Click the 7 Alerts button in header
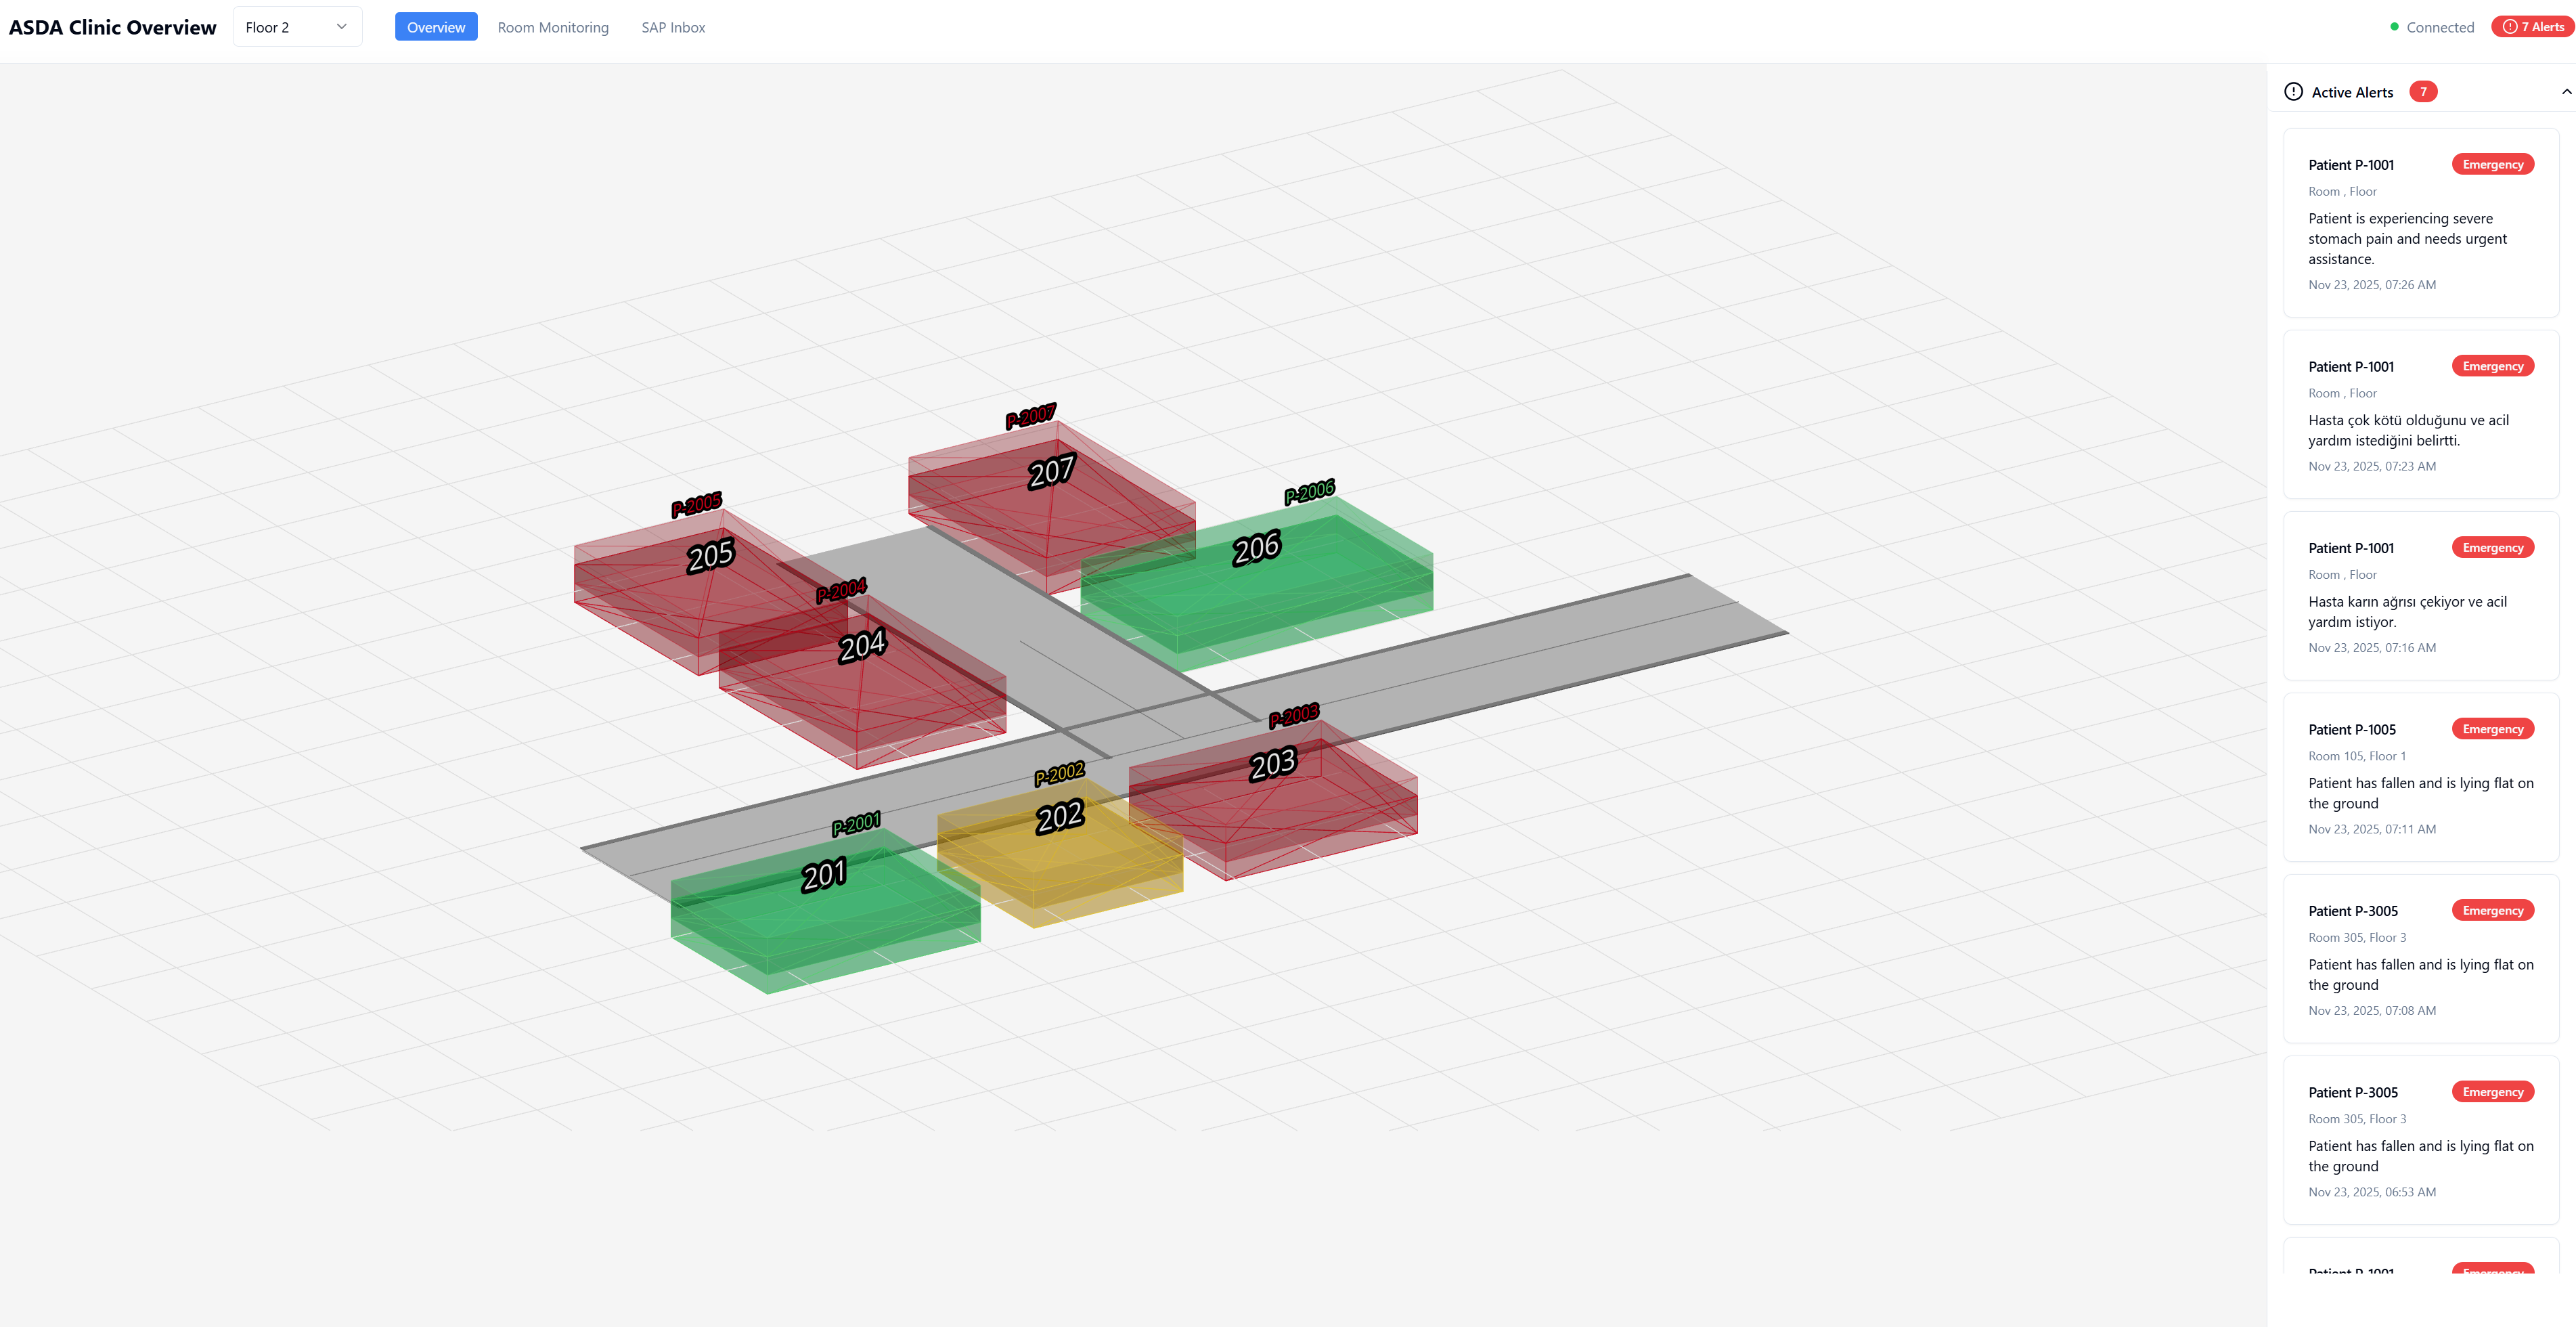Image resolution: width=2576 pixels, height=1327 pixels. click(2531, 27)
